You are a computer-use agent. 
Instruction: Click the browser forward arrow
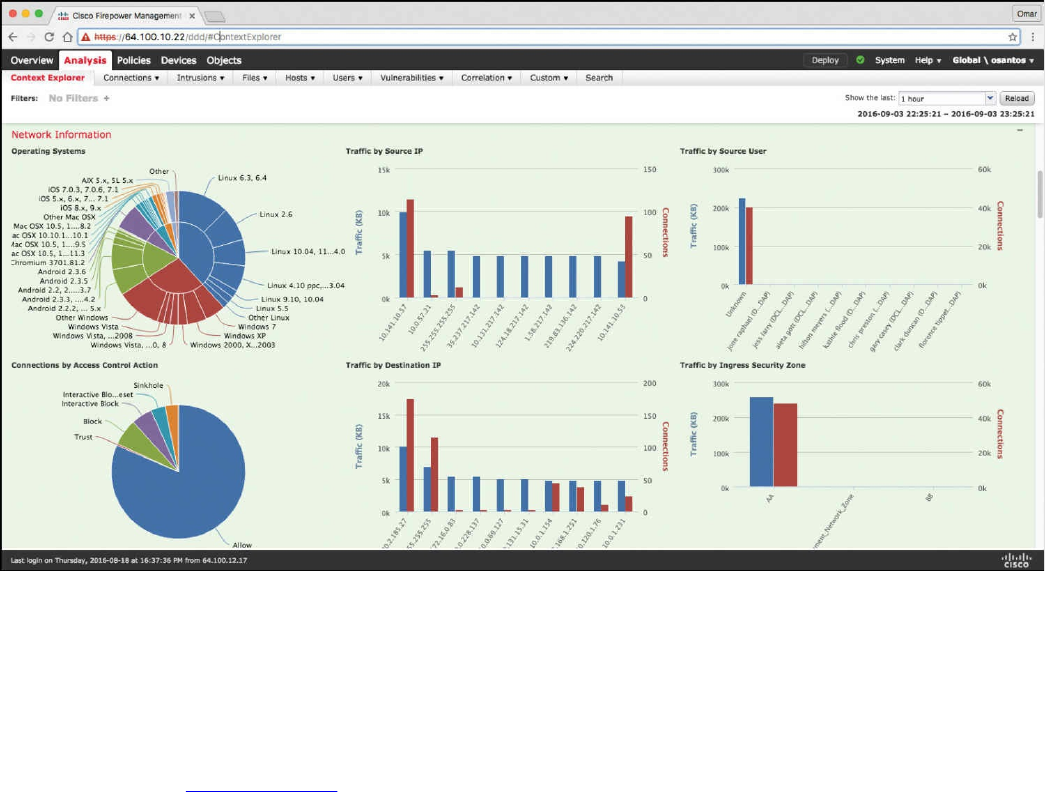31,37
